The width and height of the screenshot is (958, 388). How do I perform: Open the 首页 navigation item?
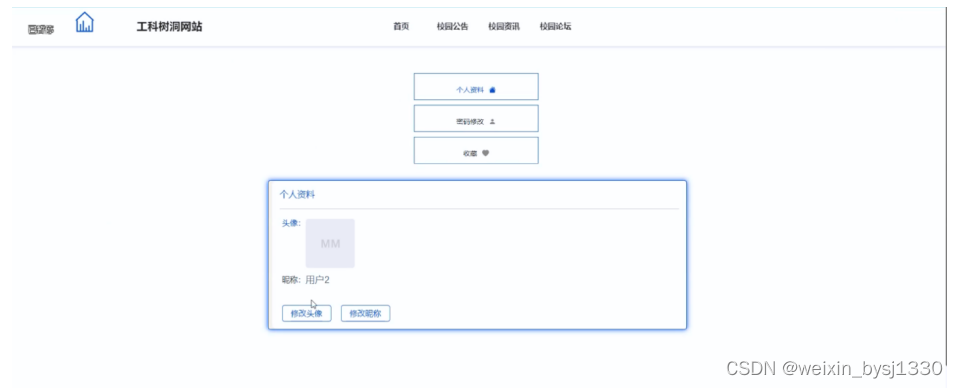tap(401, 26)
